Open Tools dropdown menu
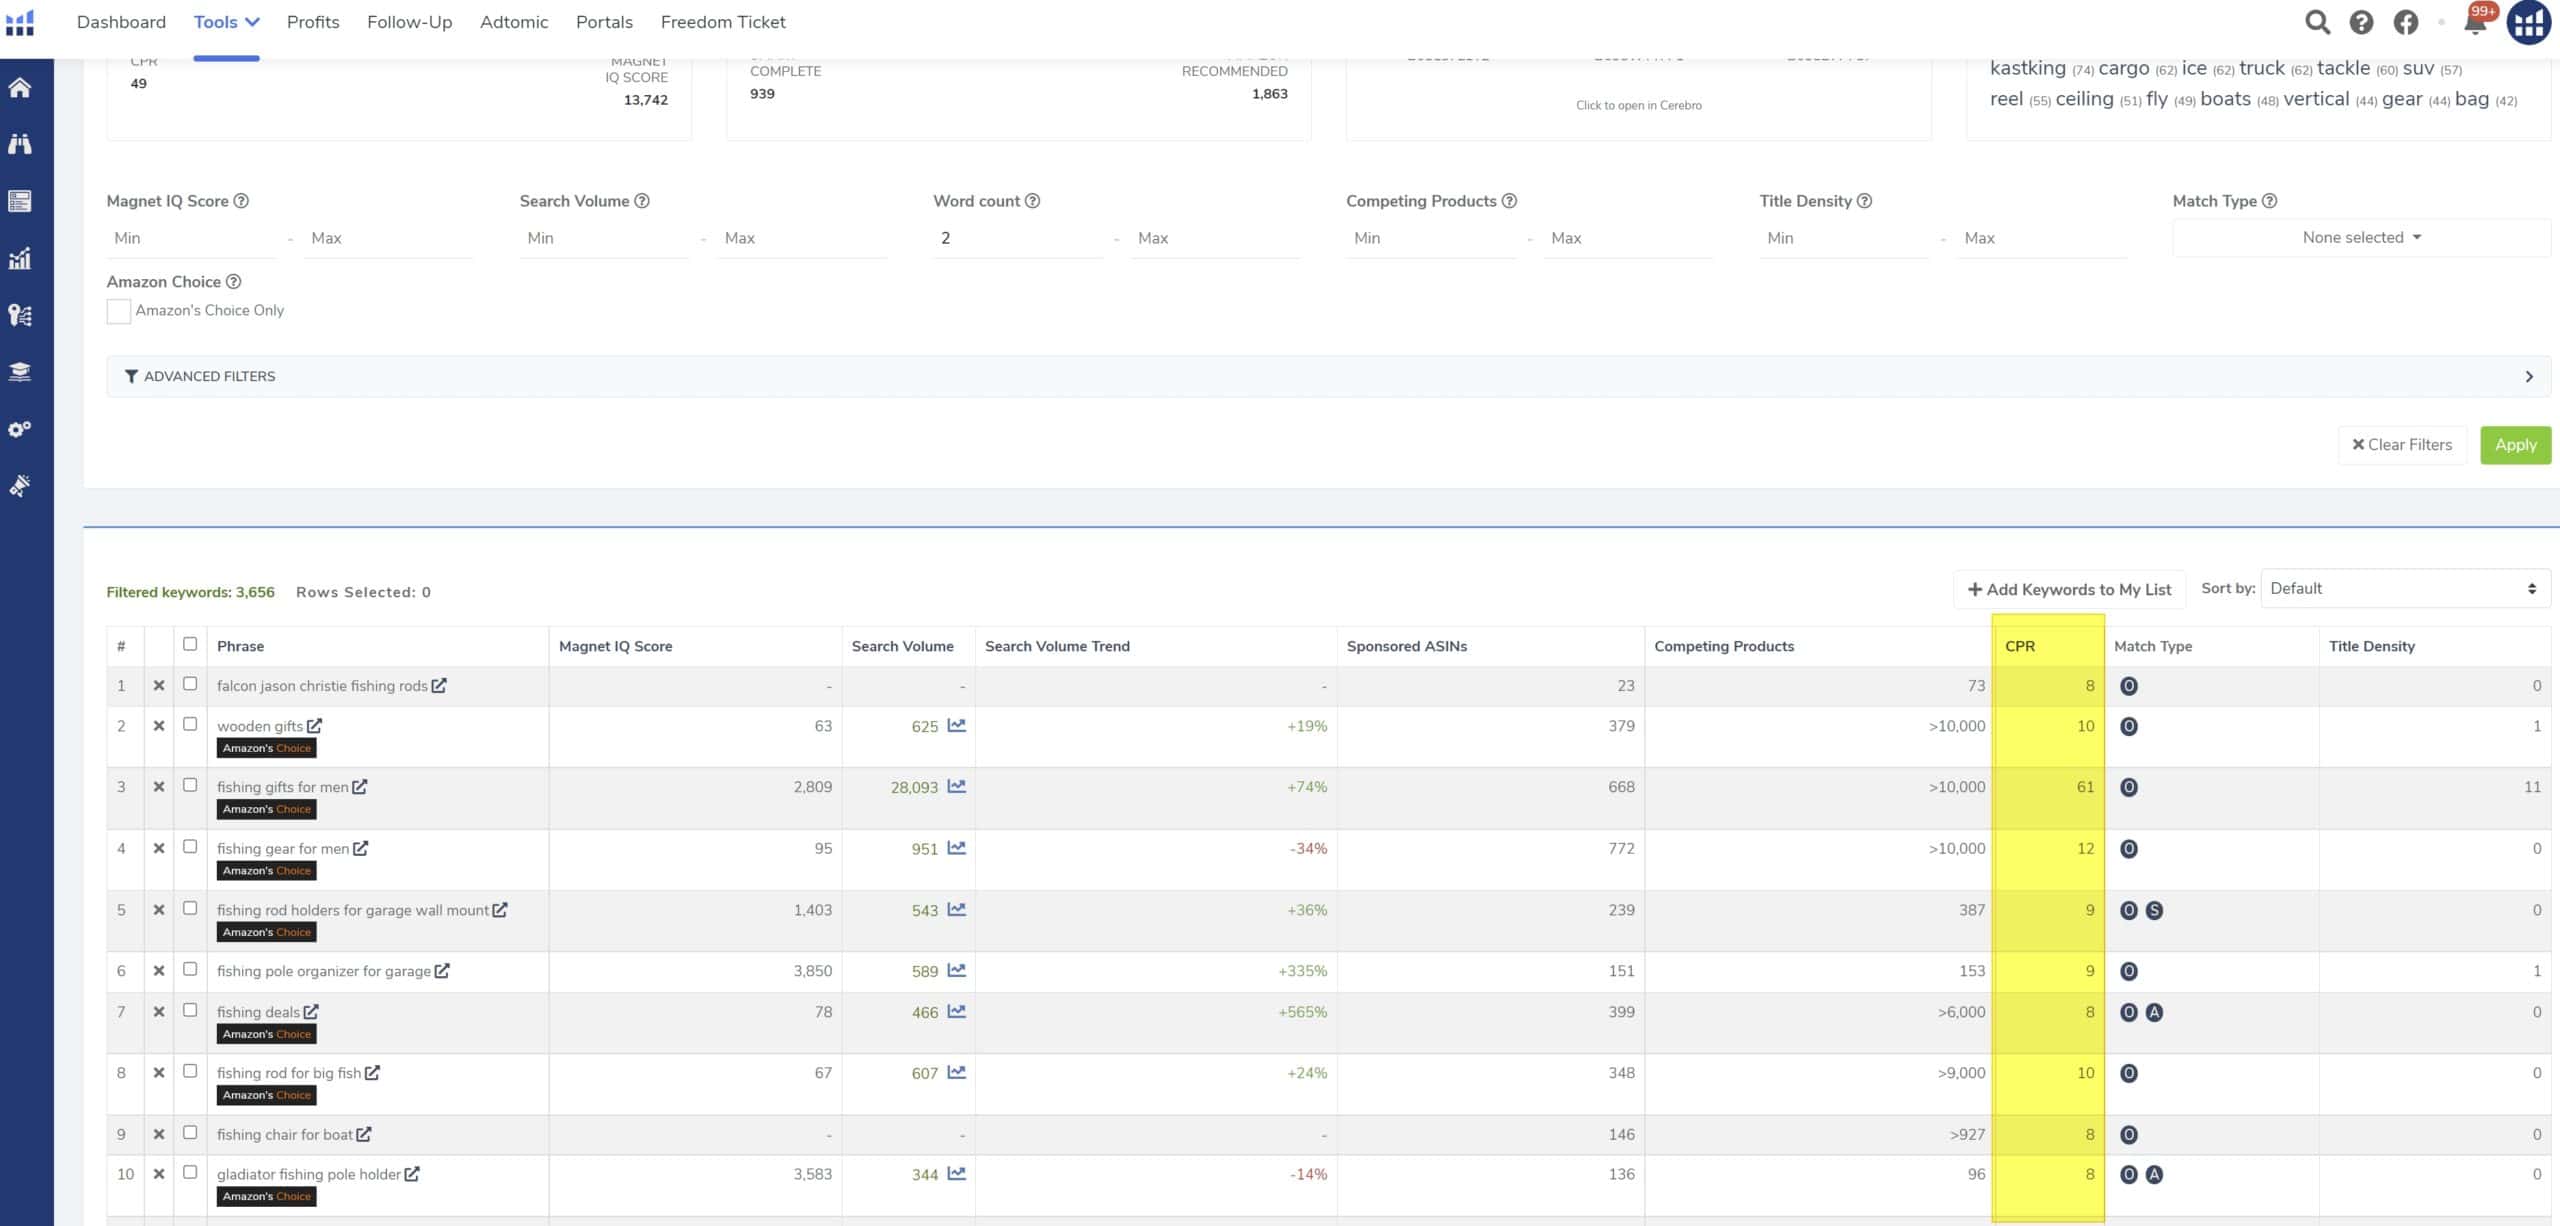Viewport: 2560px width, 1226px height. [226, 22]
